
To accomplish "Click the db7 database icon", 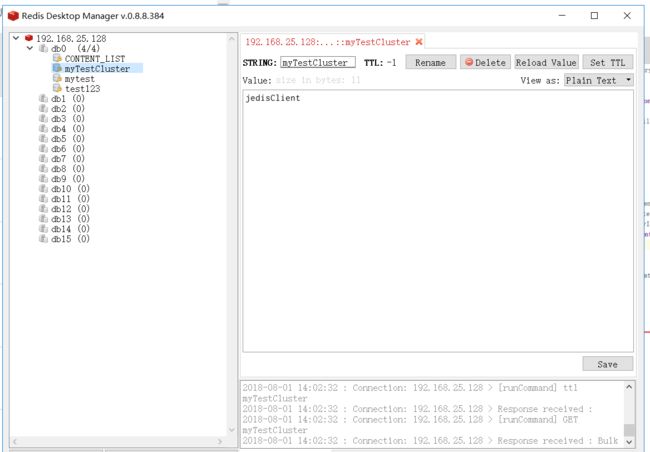I will (x=43, y=158).
